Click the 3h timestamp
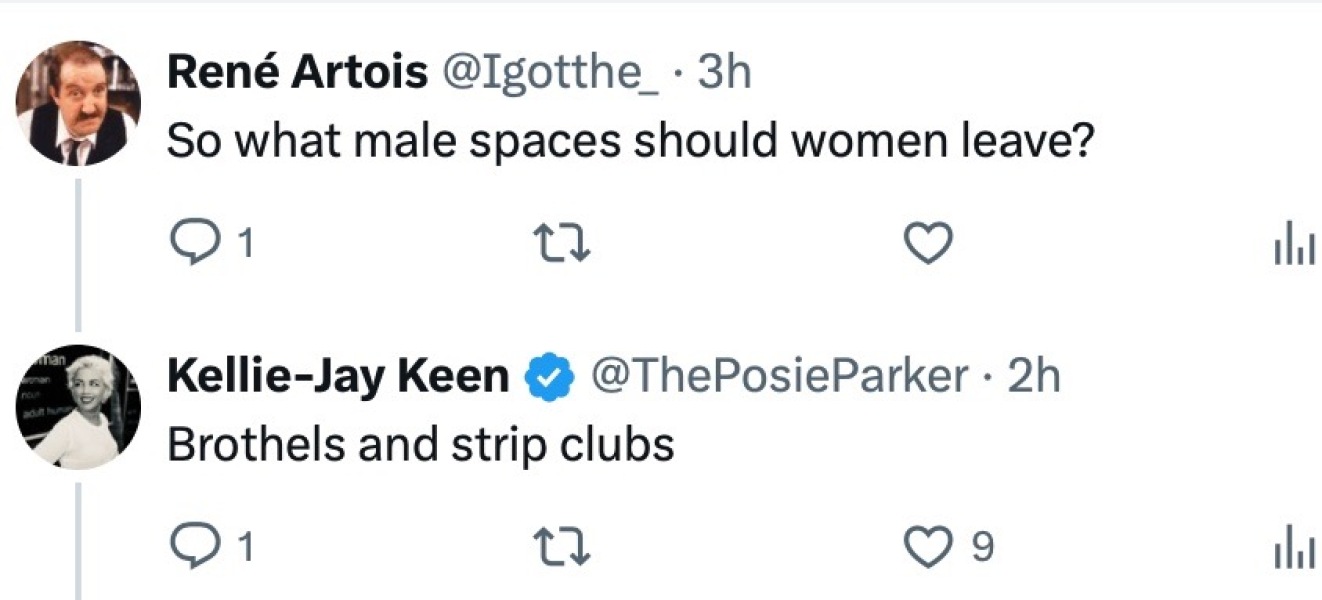1322x600 pixels. pyautogui.click(x=723, y=73)
